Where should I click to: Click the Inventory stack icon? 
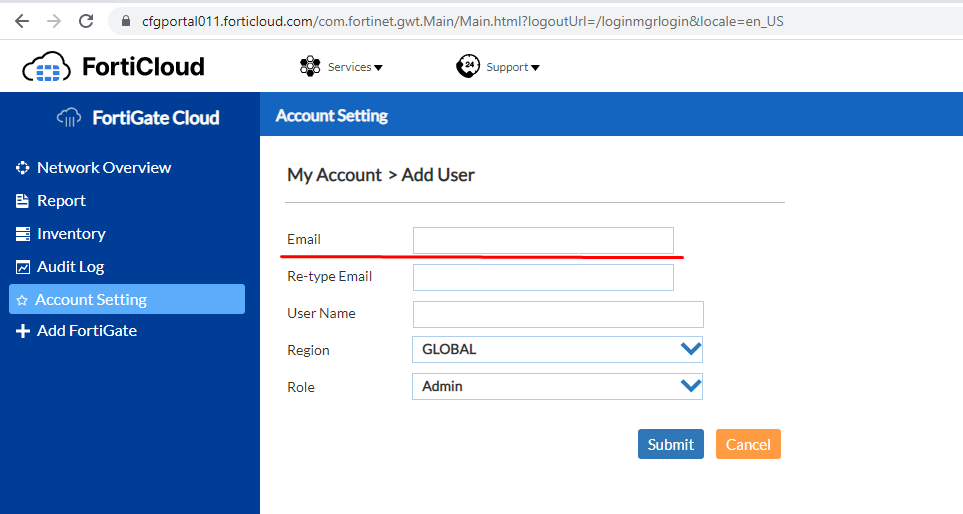[23, 234]
